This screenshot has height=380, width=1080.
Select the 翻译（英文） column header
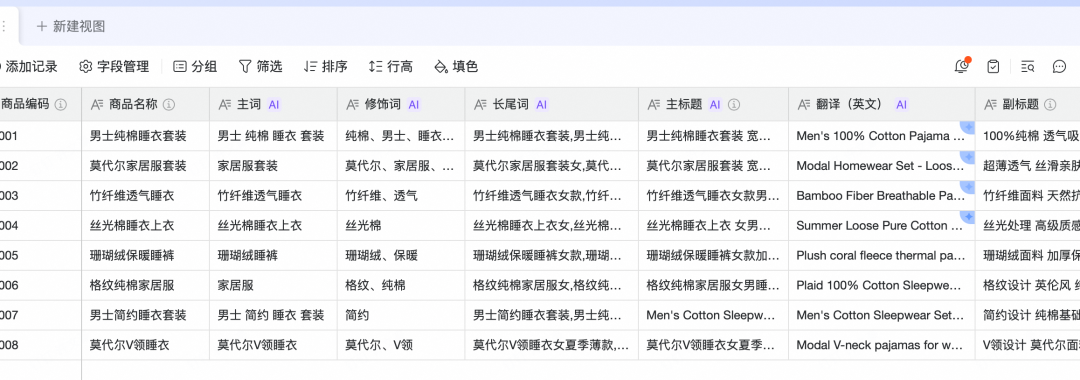click(882, 105)
